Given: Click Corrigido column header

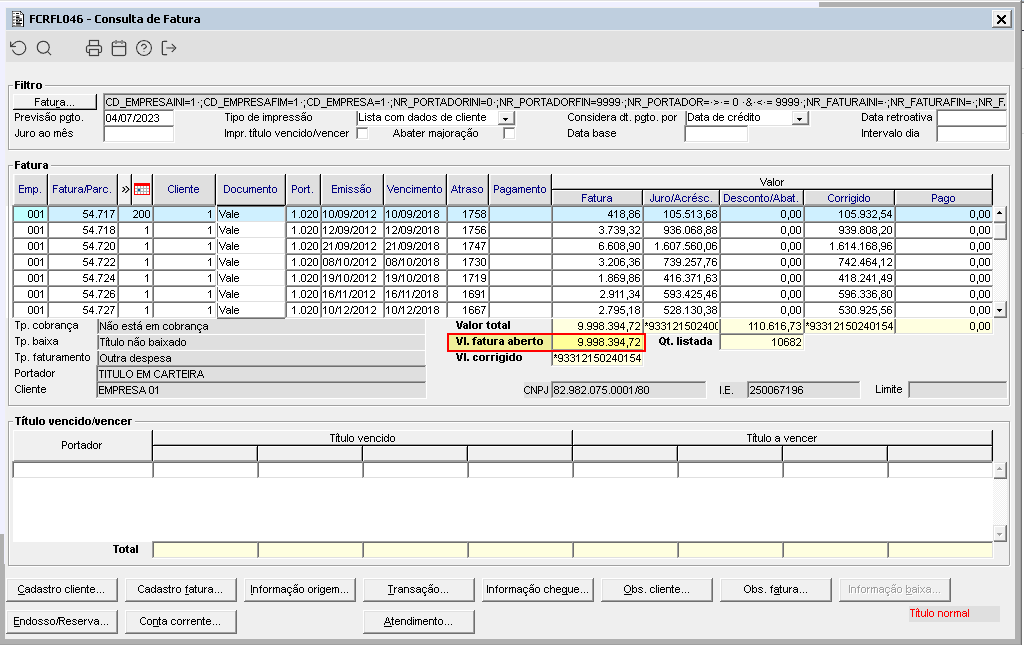Looking at the screenshot, I should tap(849, 198).
